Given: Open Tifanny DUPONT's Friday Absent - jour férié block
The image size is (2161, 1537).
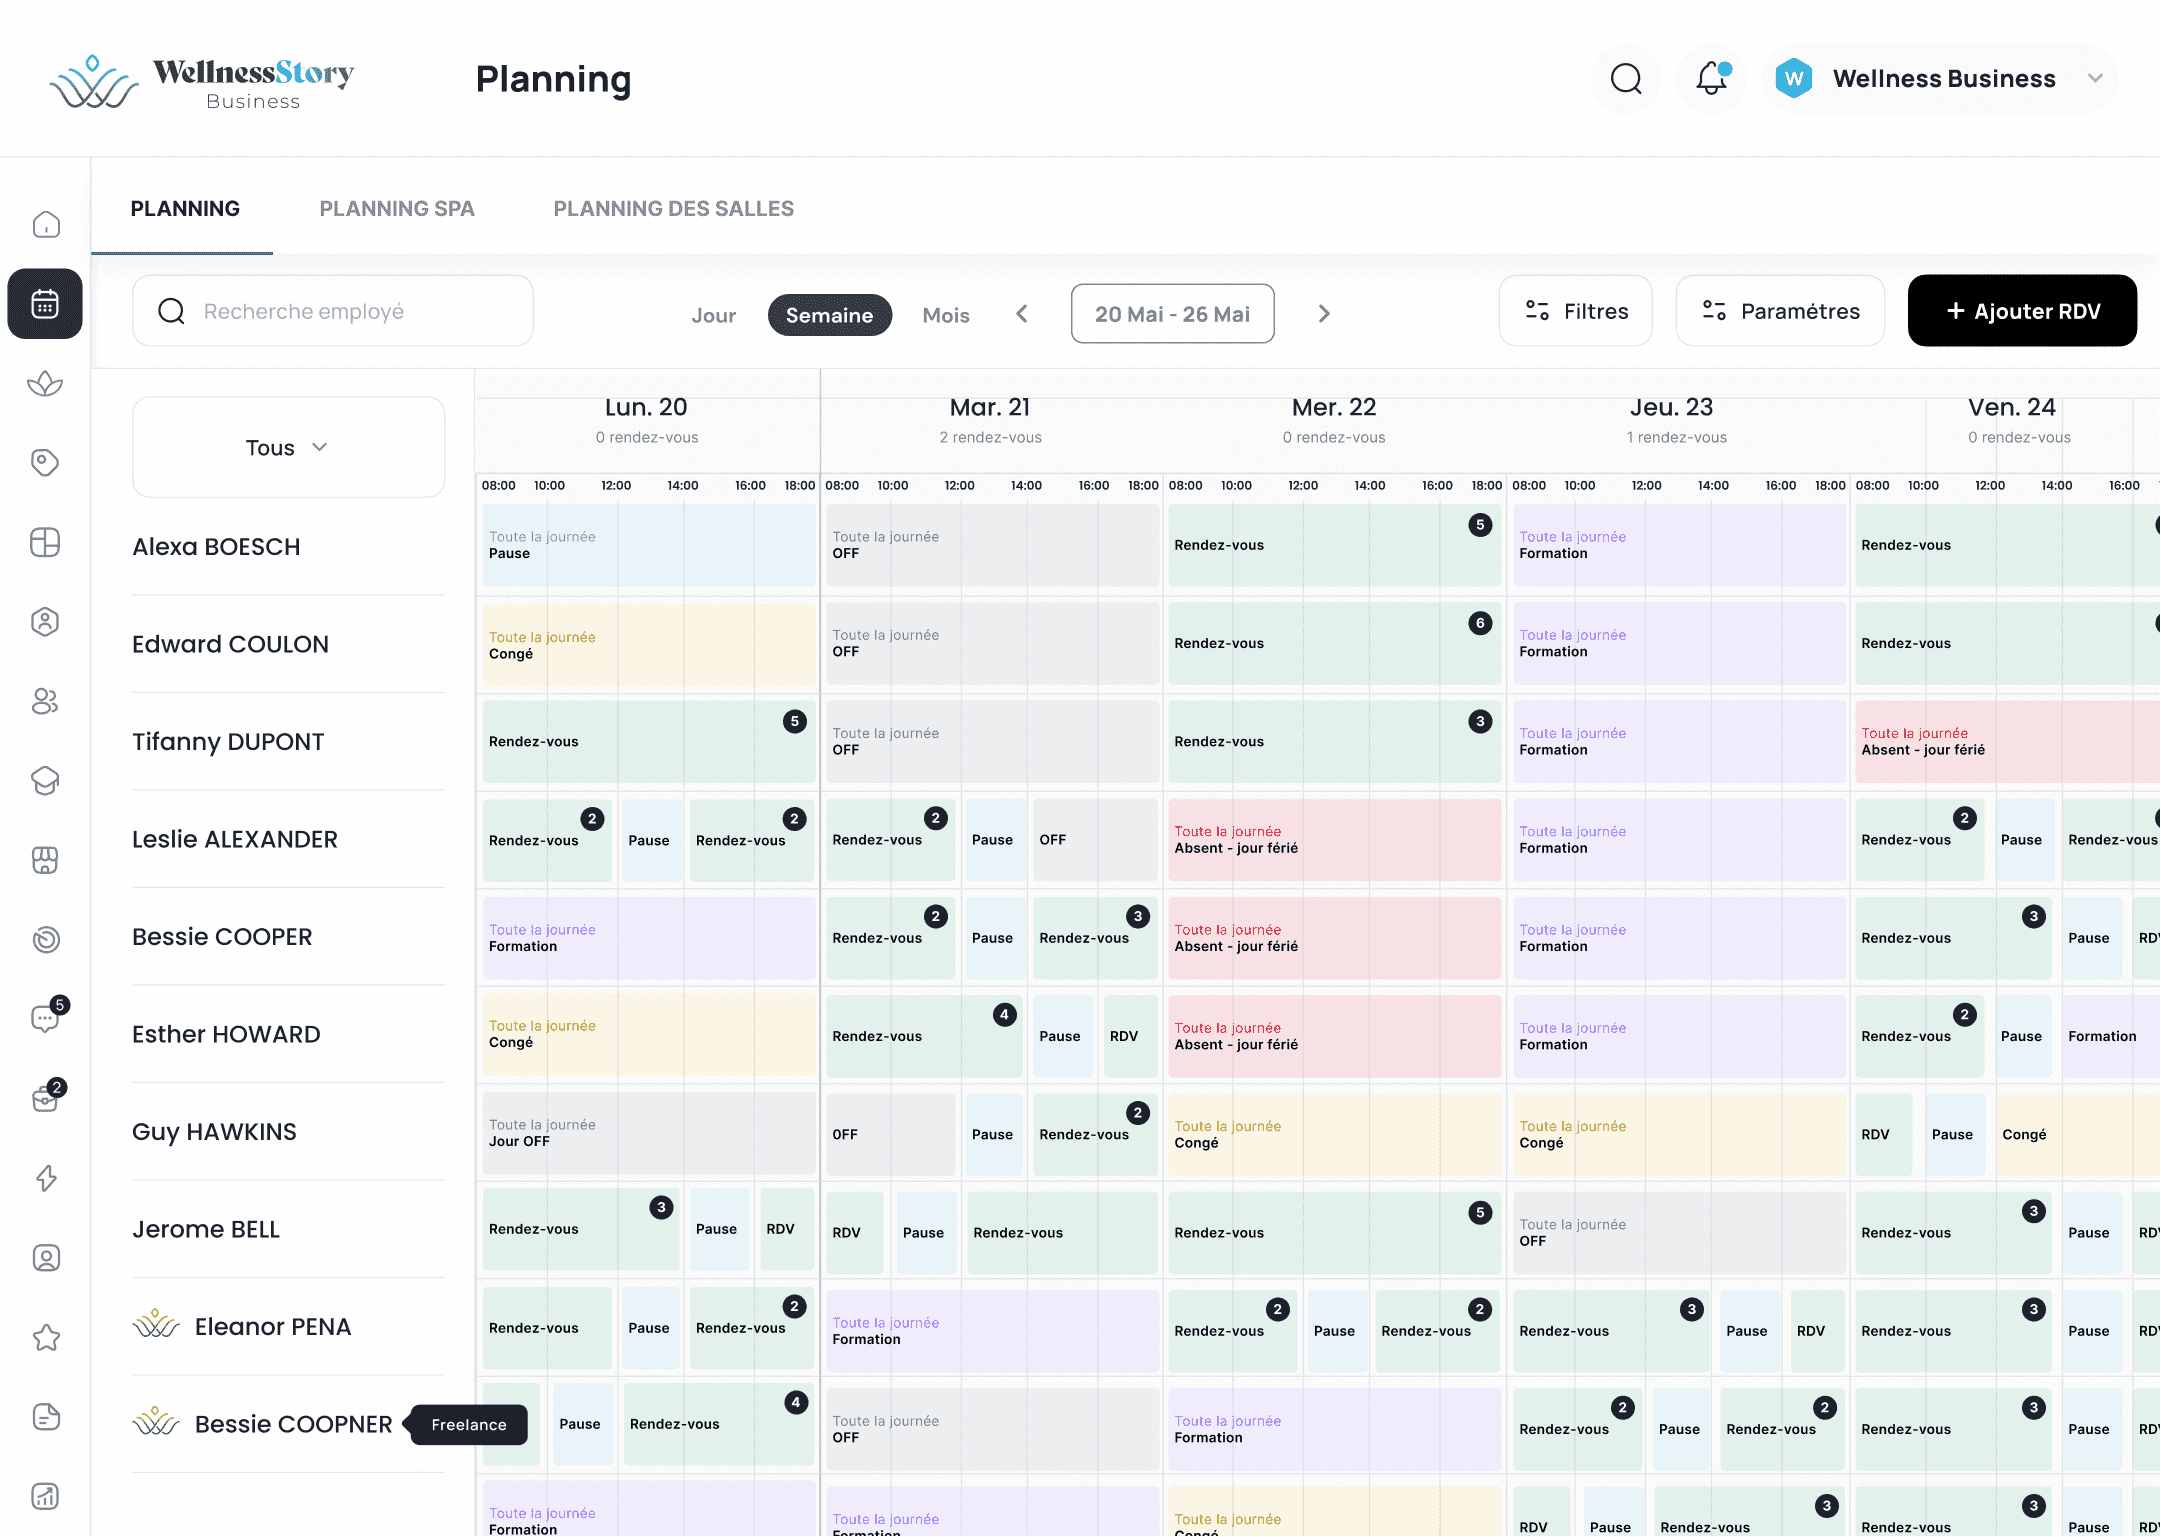Looking at the screenshot, I should (x=2007, y=741).
